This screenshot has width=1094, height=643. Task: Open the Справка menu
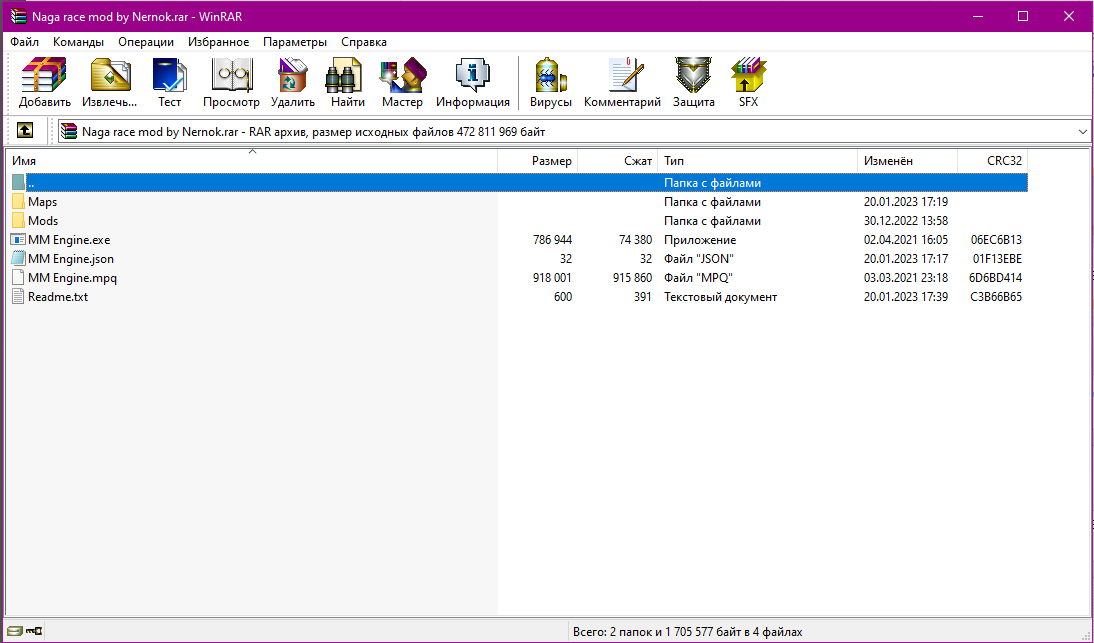tap(364, 42)
